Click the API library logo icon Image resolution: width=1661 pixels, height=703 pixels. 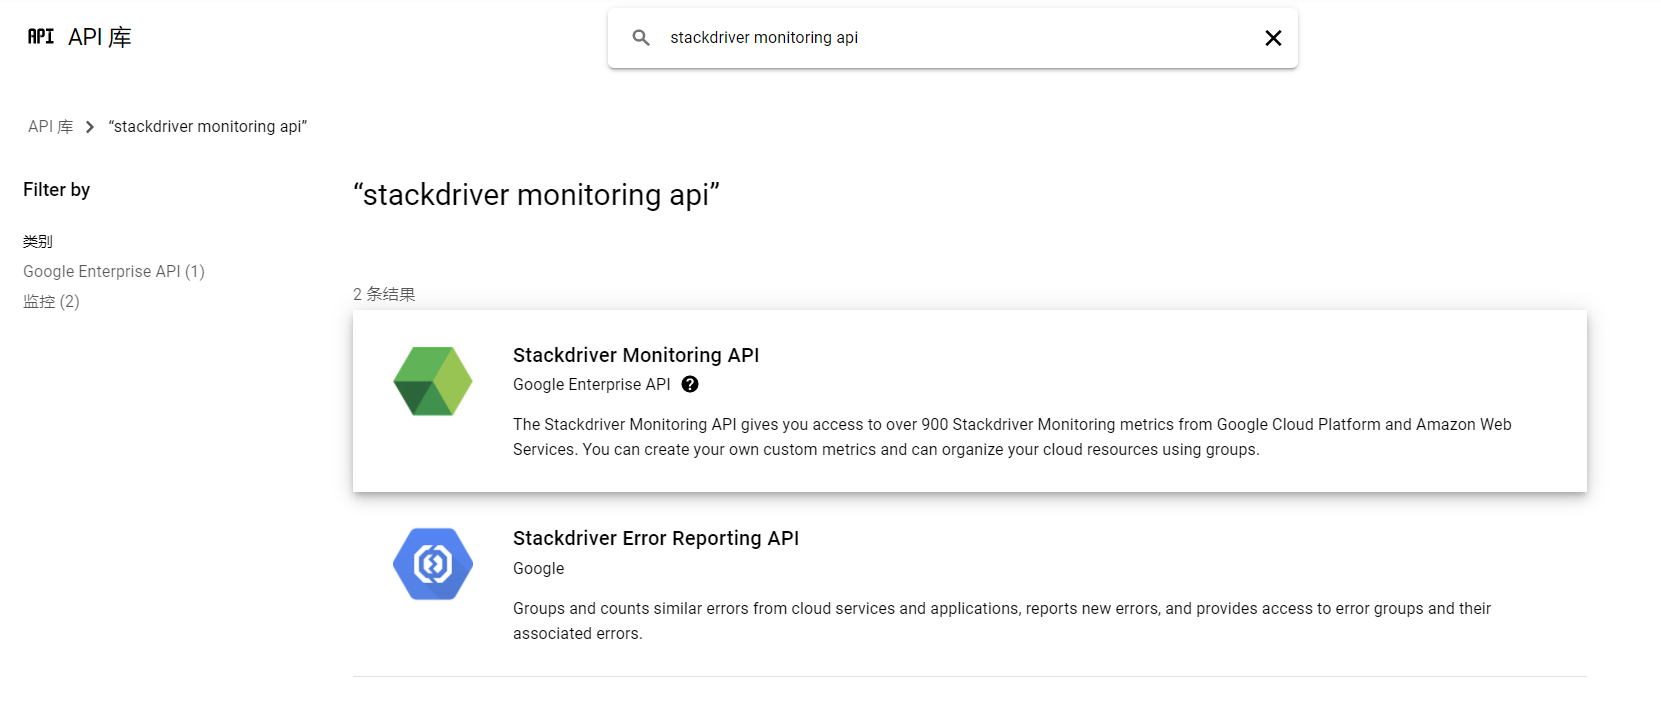(x=41, y=37)
